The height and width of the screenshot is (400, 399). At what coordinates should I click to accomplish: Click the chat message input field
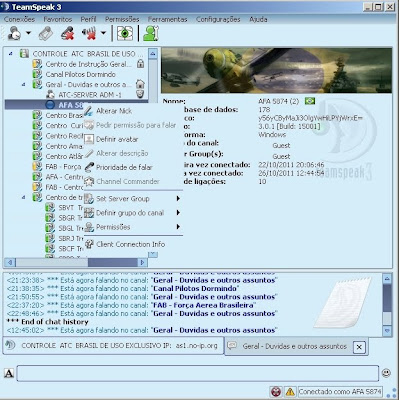[198, 373]
